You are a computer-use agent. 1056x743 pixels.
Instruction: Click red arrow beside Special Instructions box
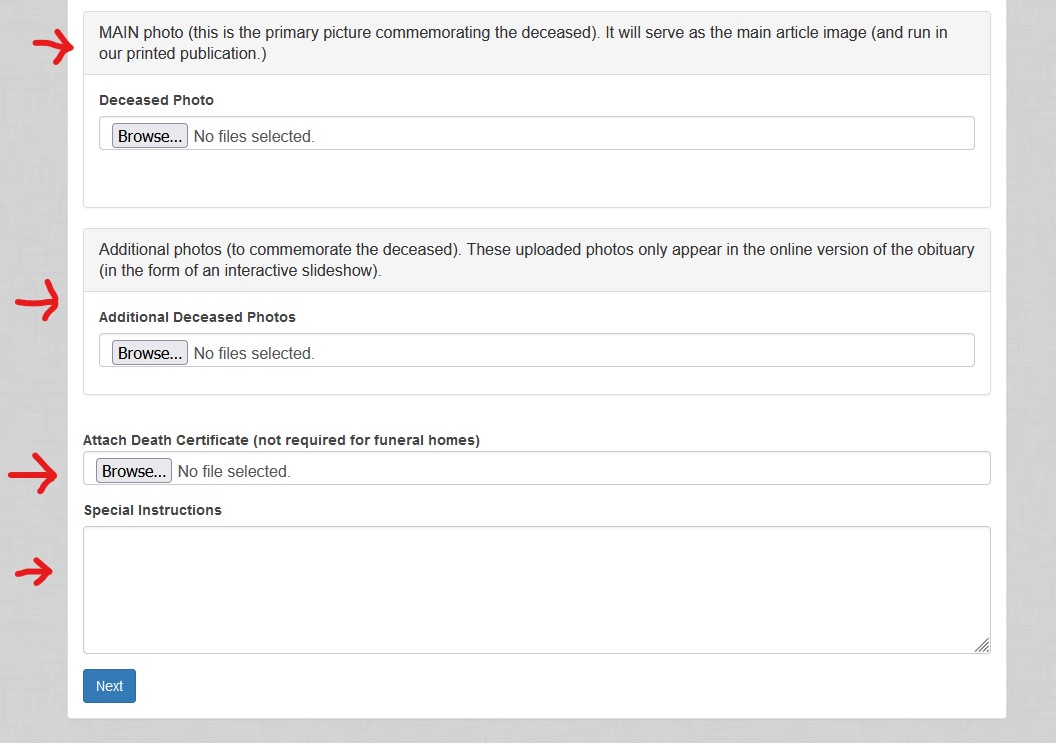[35, 573]
